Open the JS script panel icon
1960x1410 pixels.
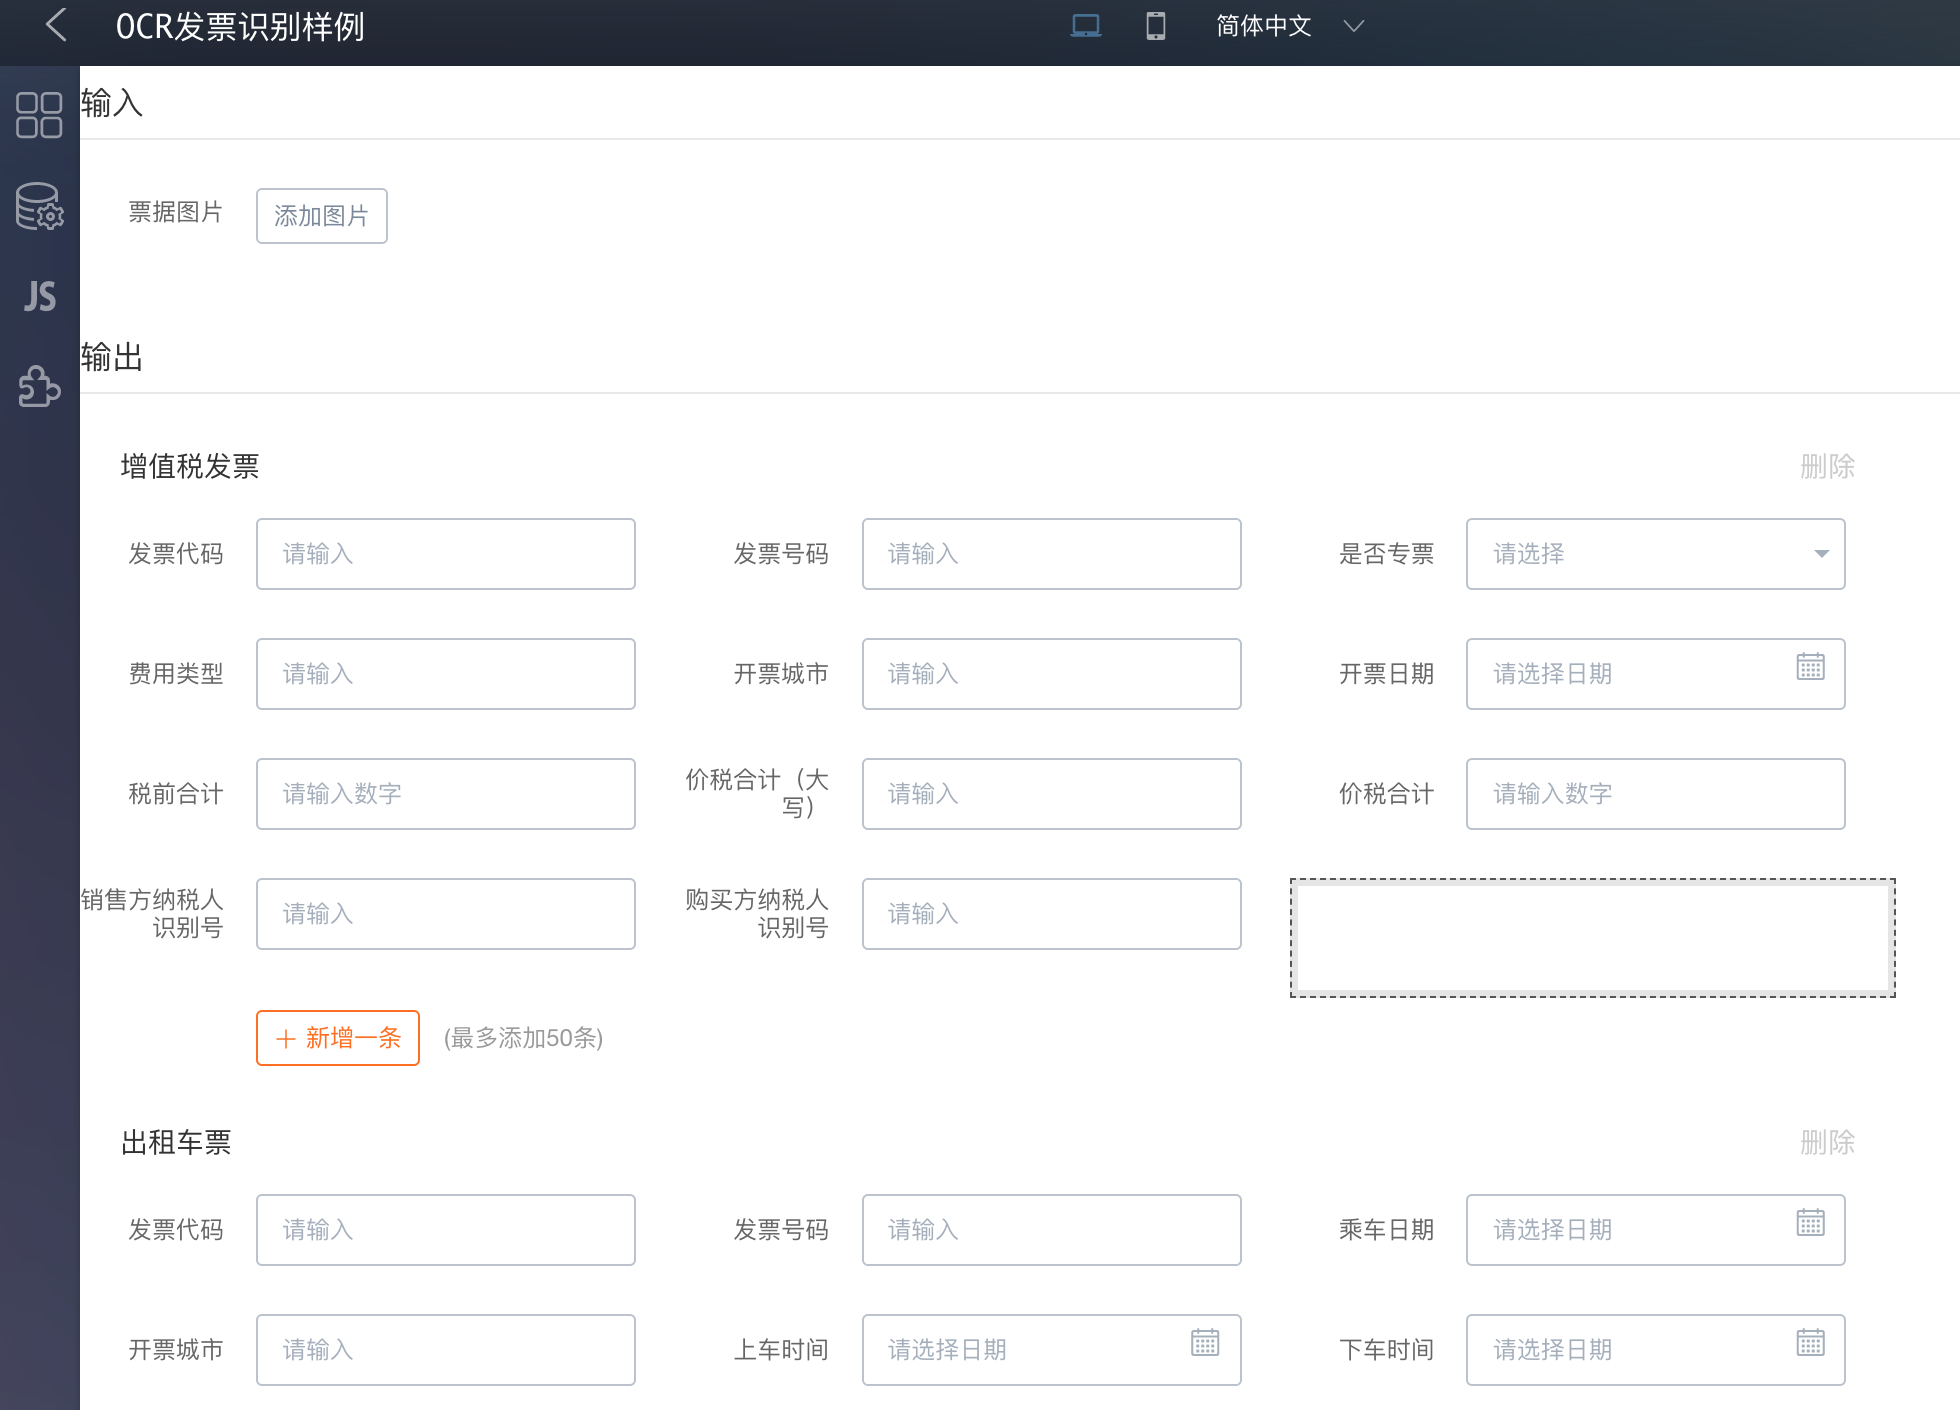39,296
